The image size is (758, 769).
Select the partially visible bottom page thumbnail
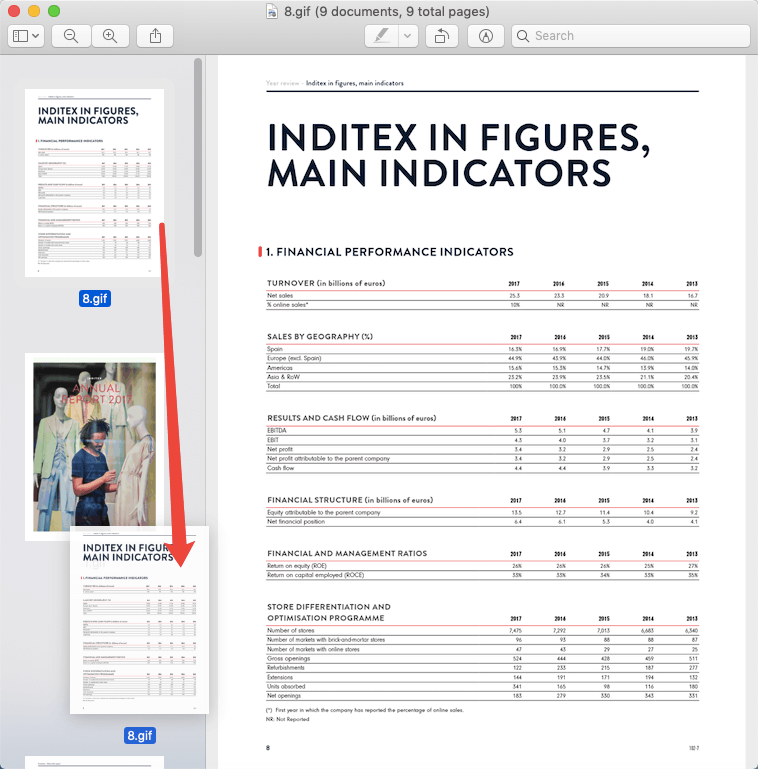(95, 762)
